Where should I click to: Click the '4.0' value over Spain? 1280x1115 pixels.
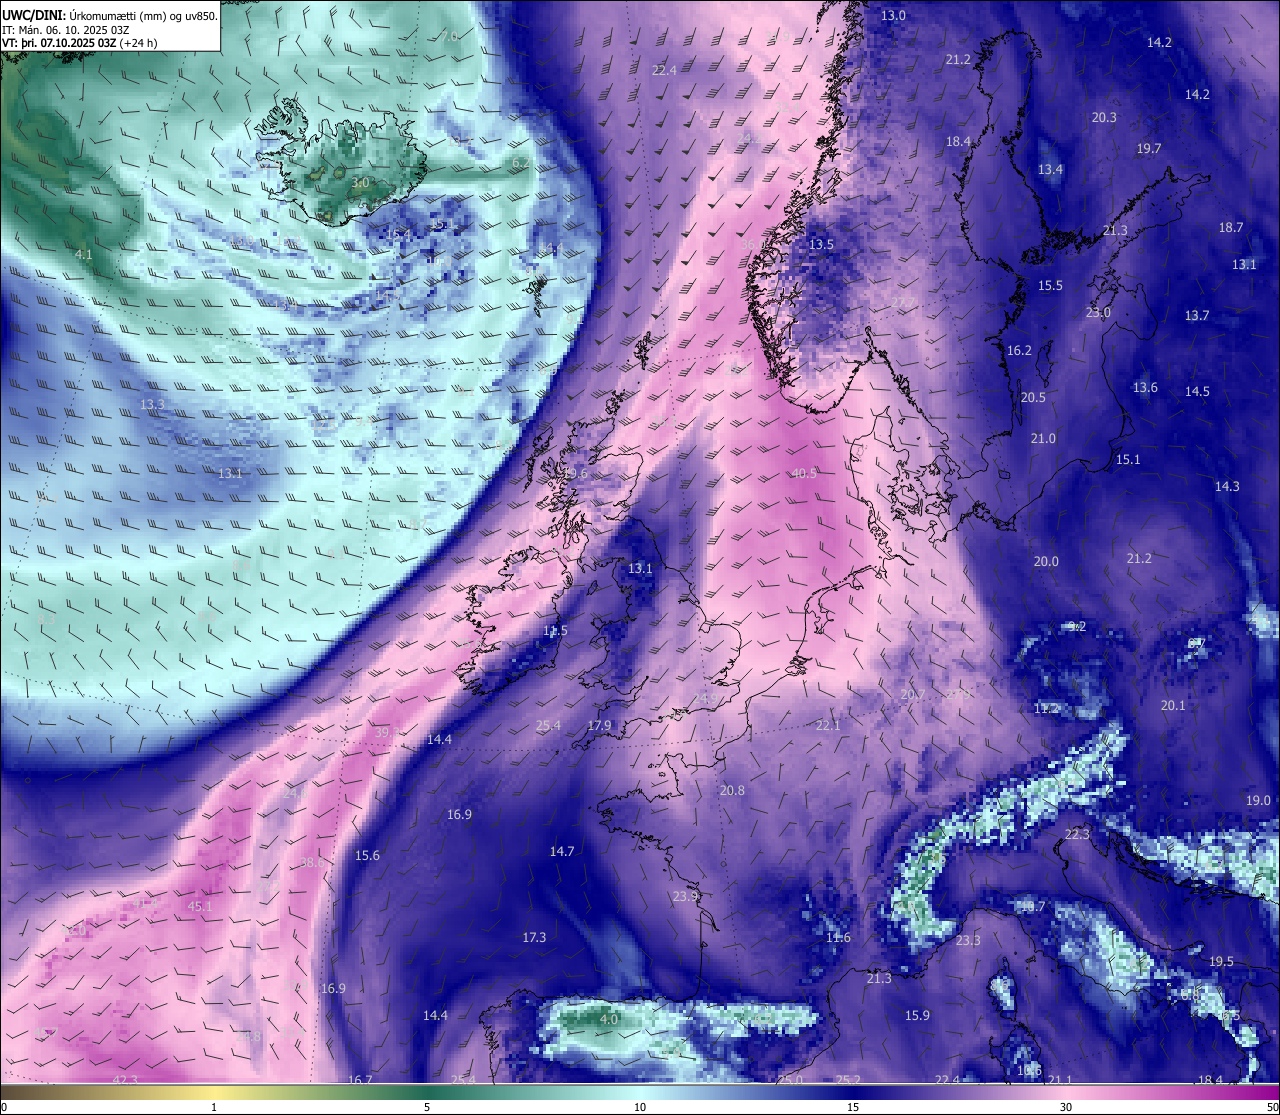coord(609,1019)
